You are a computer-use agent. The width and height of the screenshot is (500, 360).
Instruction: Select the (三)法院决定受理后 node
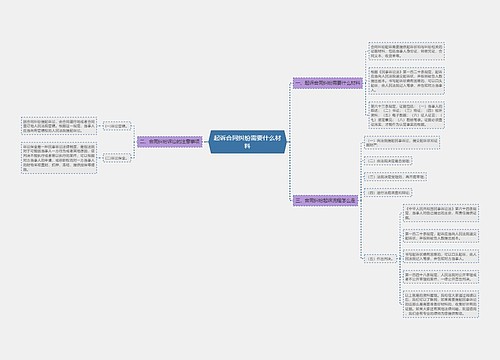coord(395,177)
